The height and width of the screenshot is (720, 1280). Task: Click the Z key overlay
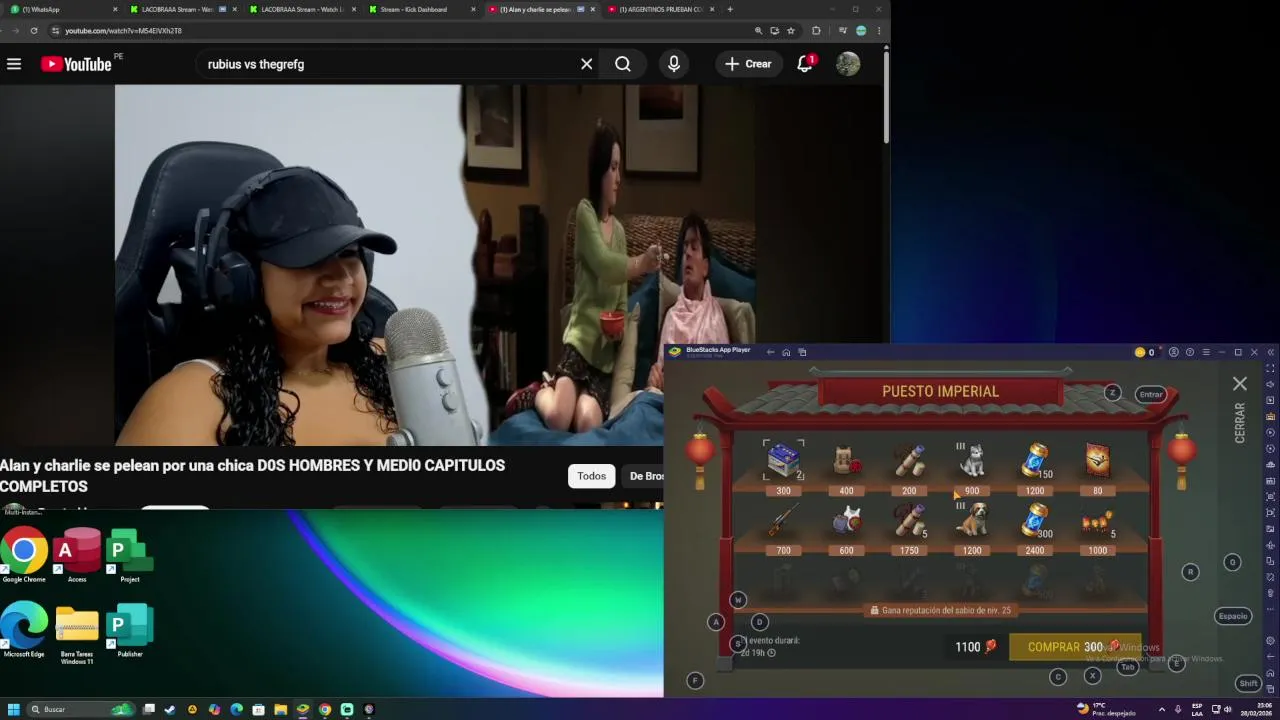point(1113,393)
